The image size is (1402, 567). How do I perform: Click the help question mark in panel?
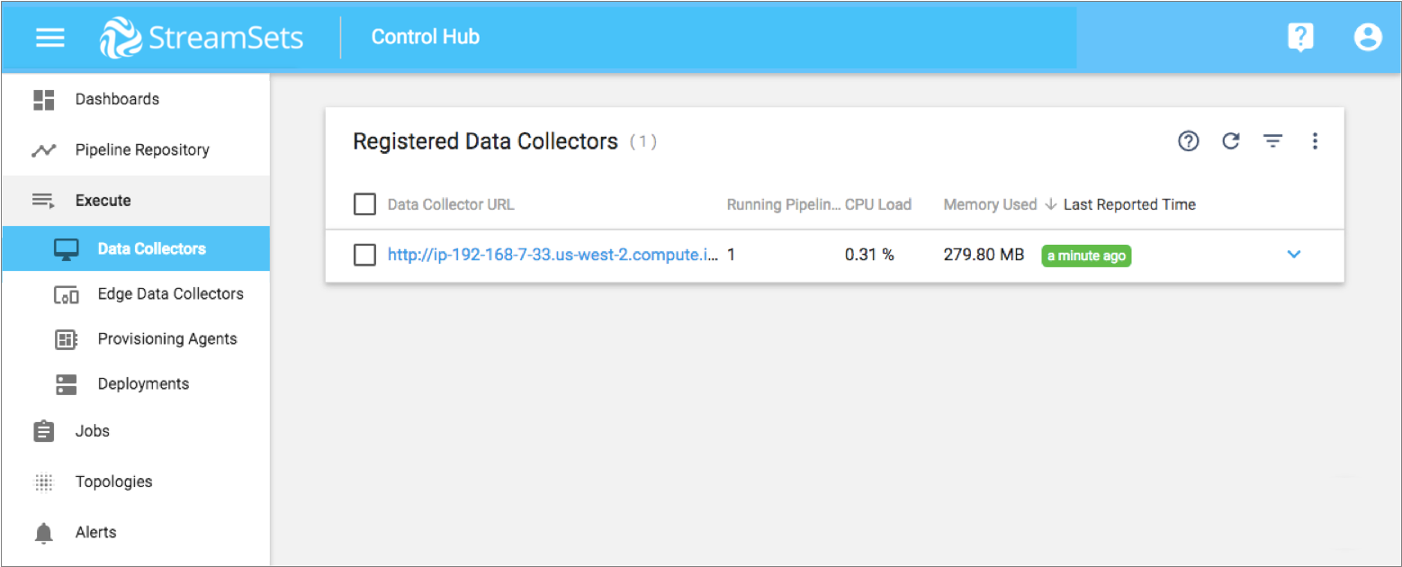click(1188, 142)
